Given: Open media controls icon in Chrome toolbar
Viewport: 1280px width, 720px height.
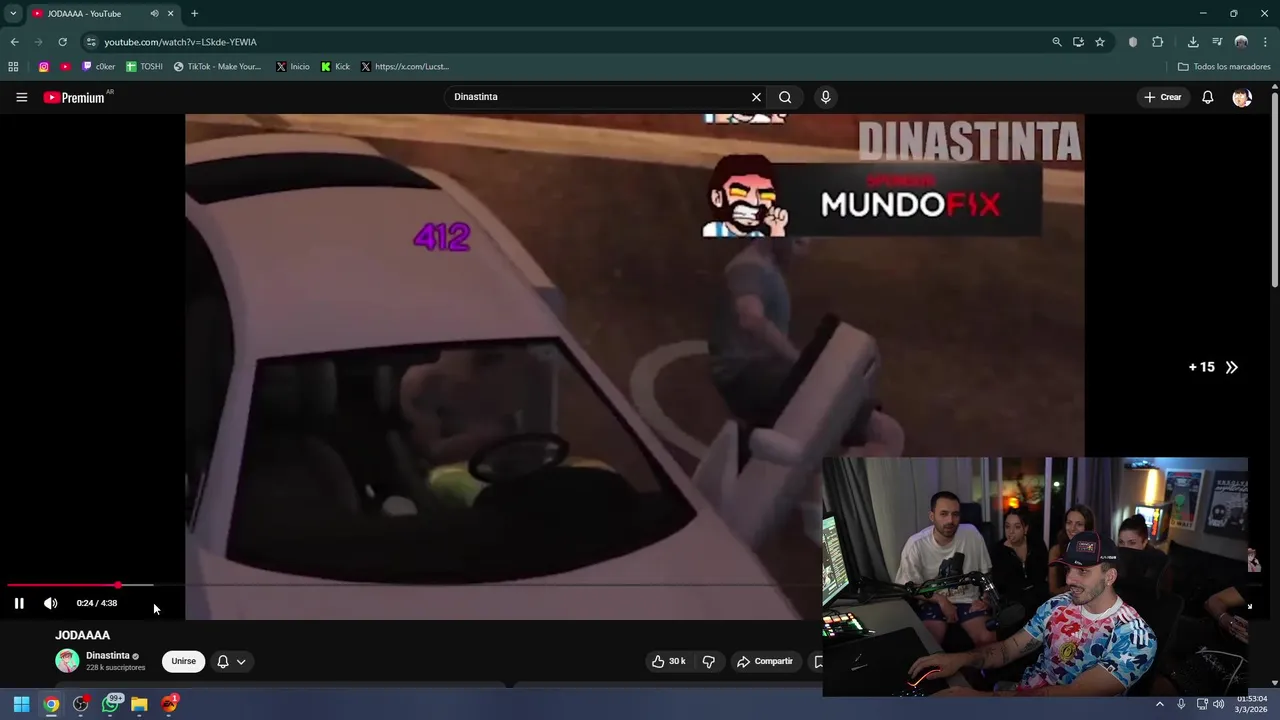Looking at the screenshot, I should tap(1217, 42).
